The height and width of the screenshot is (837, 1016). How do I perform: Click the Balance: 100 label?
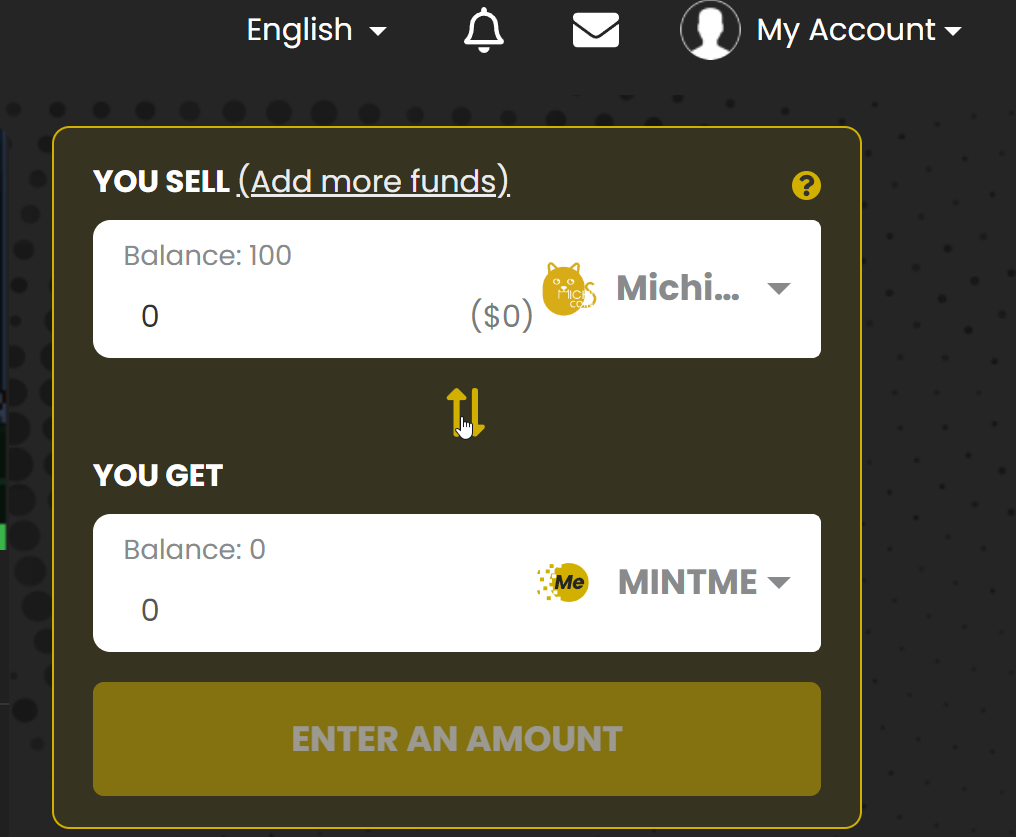point(207,256)
